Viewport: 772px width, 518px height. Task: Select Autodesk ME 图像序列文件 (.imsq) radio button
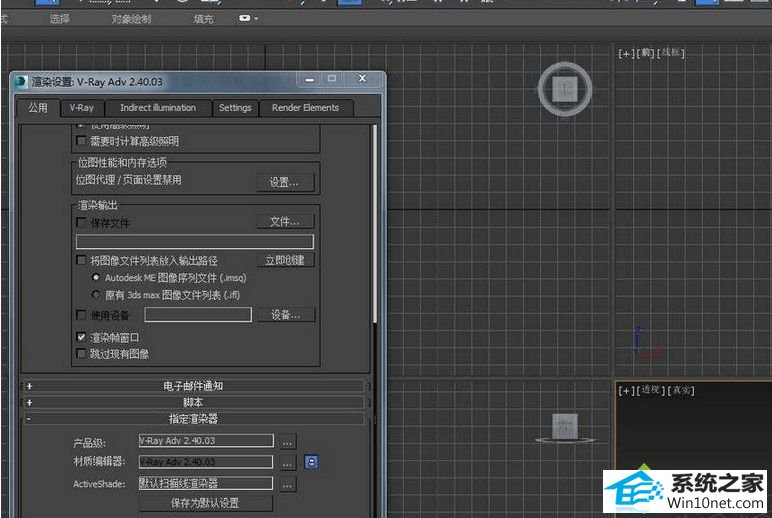click(x=96, y=277)
